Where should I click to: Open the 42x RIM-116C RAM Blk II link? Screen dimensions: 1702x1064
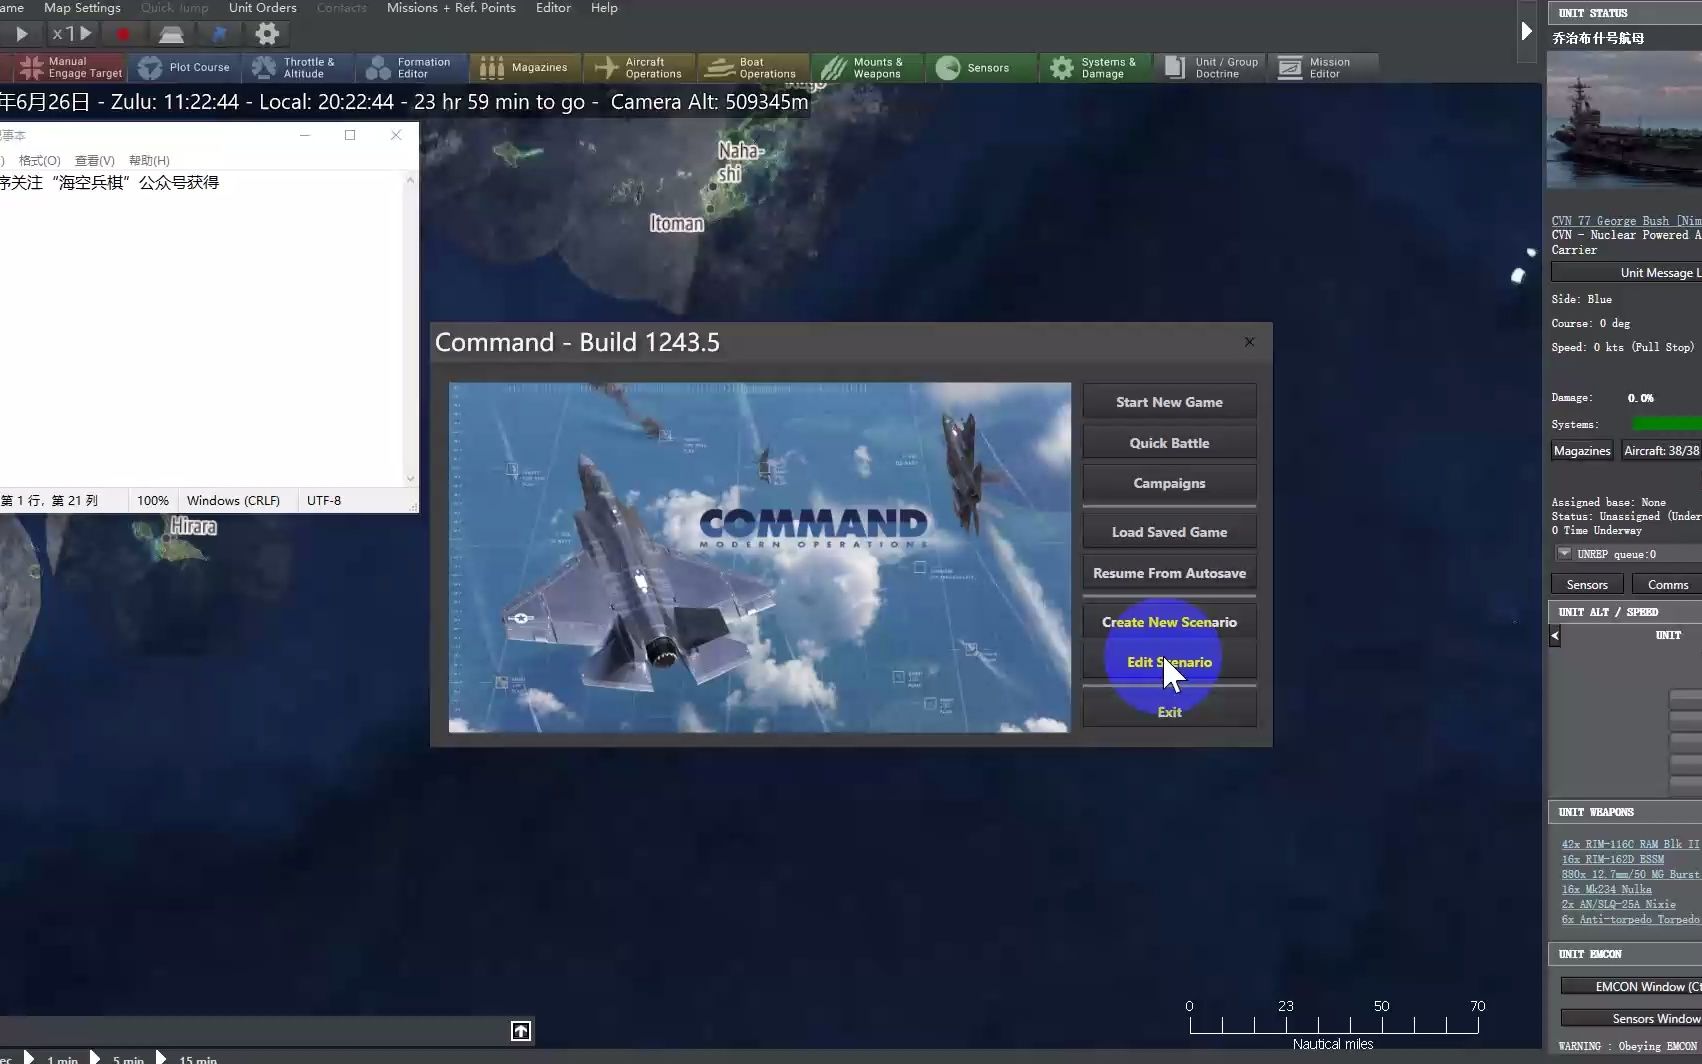tap(1630, 844)
